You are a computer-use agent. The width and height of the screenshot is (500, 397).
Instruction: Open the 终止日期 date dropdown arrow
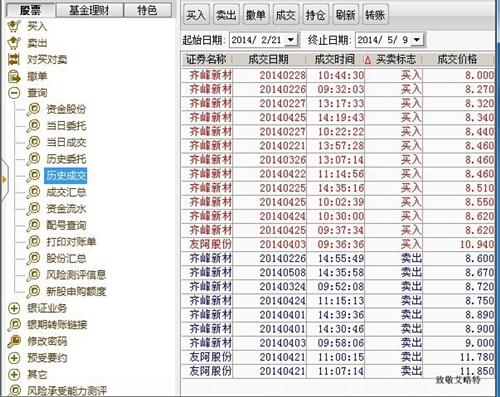(x=416, y=40)
